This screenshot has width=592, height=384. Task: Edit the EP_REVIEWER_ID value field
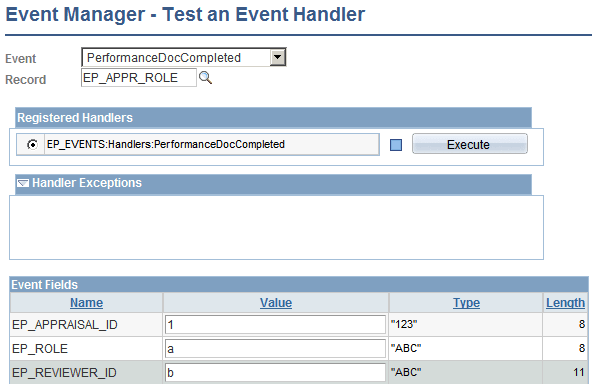click(275, 373)
